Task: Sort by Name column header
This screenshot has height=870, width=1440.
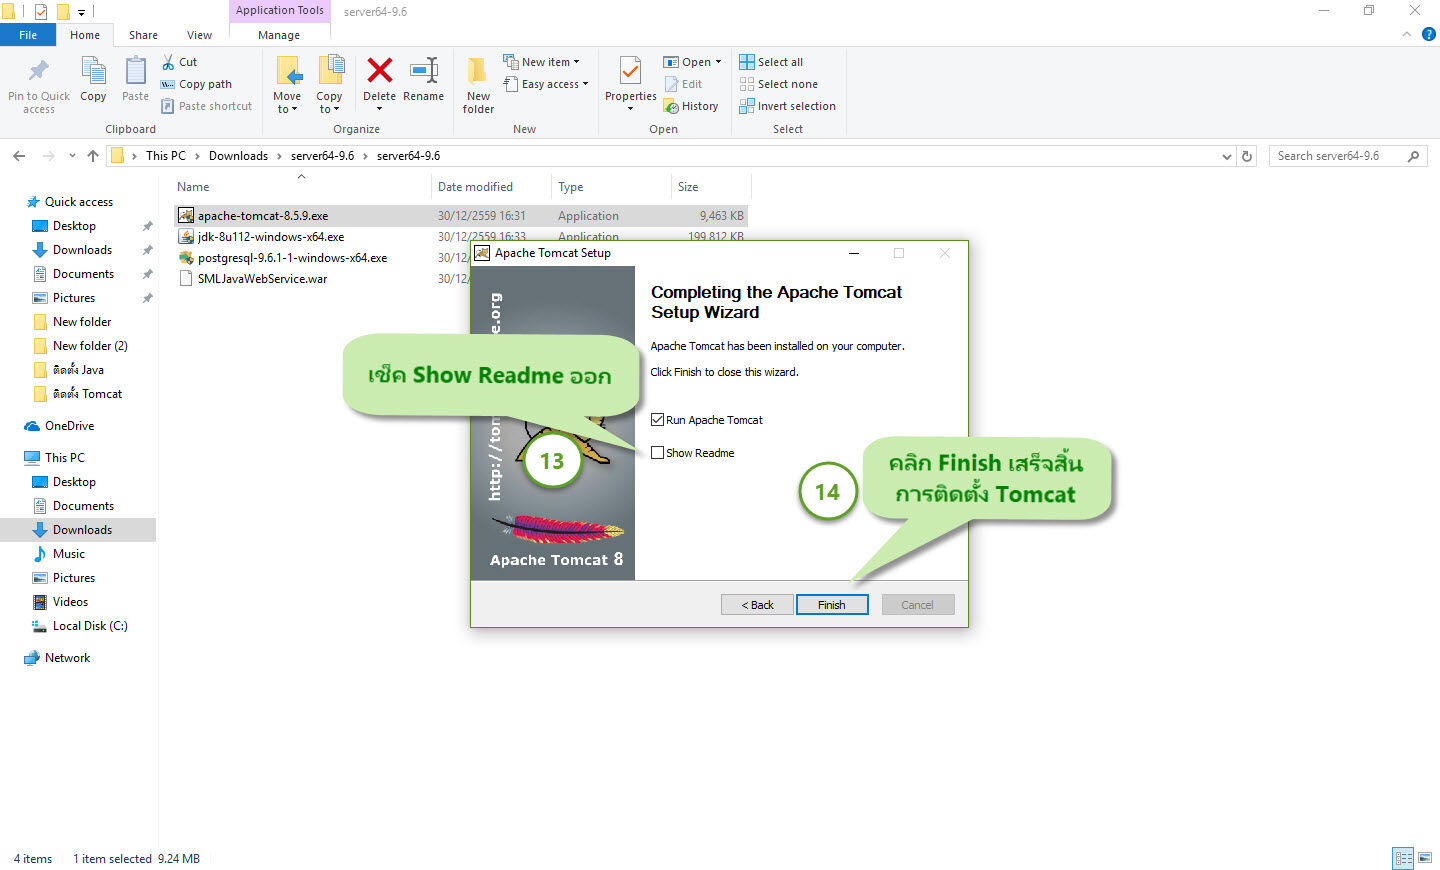Action: click(193, 187)
